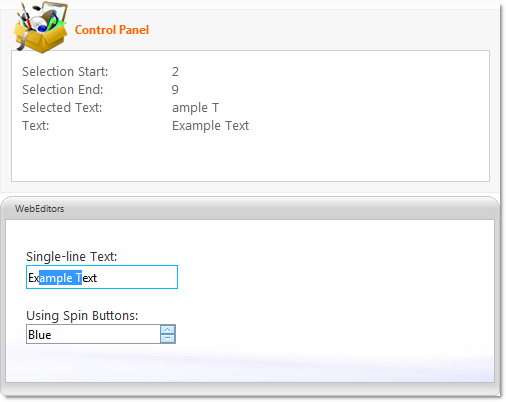Click the WebEditors panel header

point(250,209)
